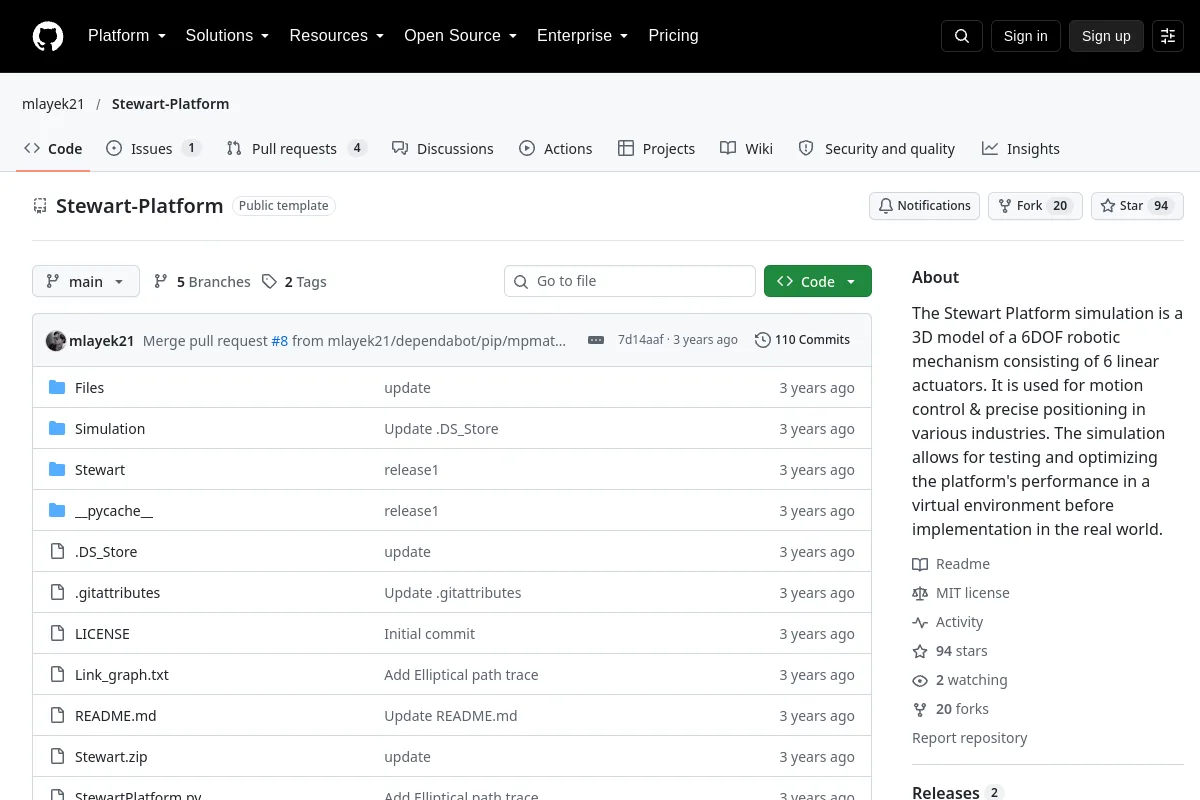Click the GitHub logo icon
Screen dimensions: 1200x800
point(48,36)
